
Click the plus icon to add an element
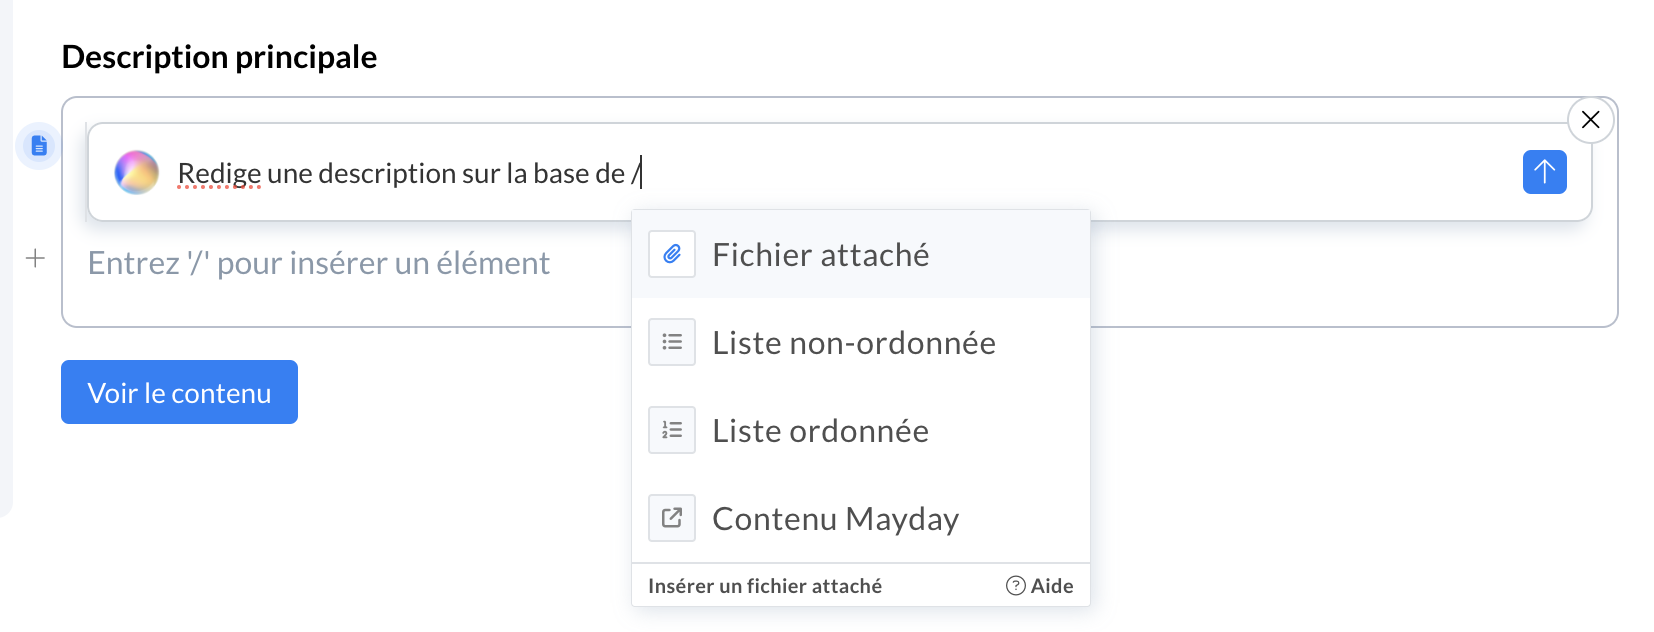(35, 259)
